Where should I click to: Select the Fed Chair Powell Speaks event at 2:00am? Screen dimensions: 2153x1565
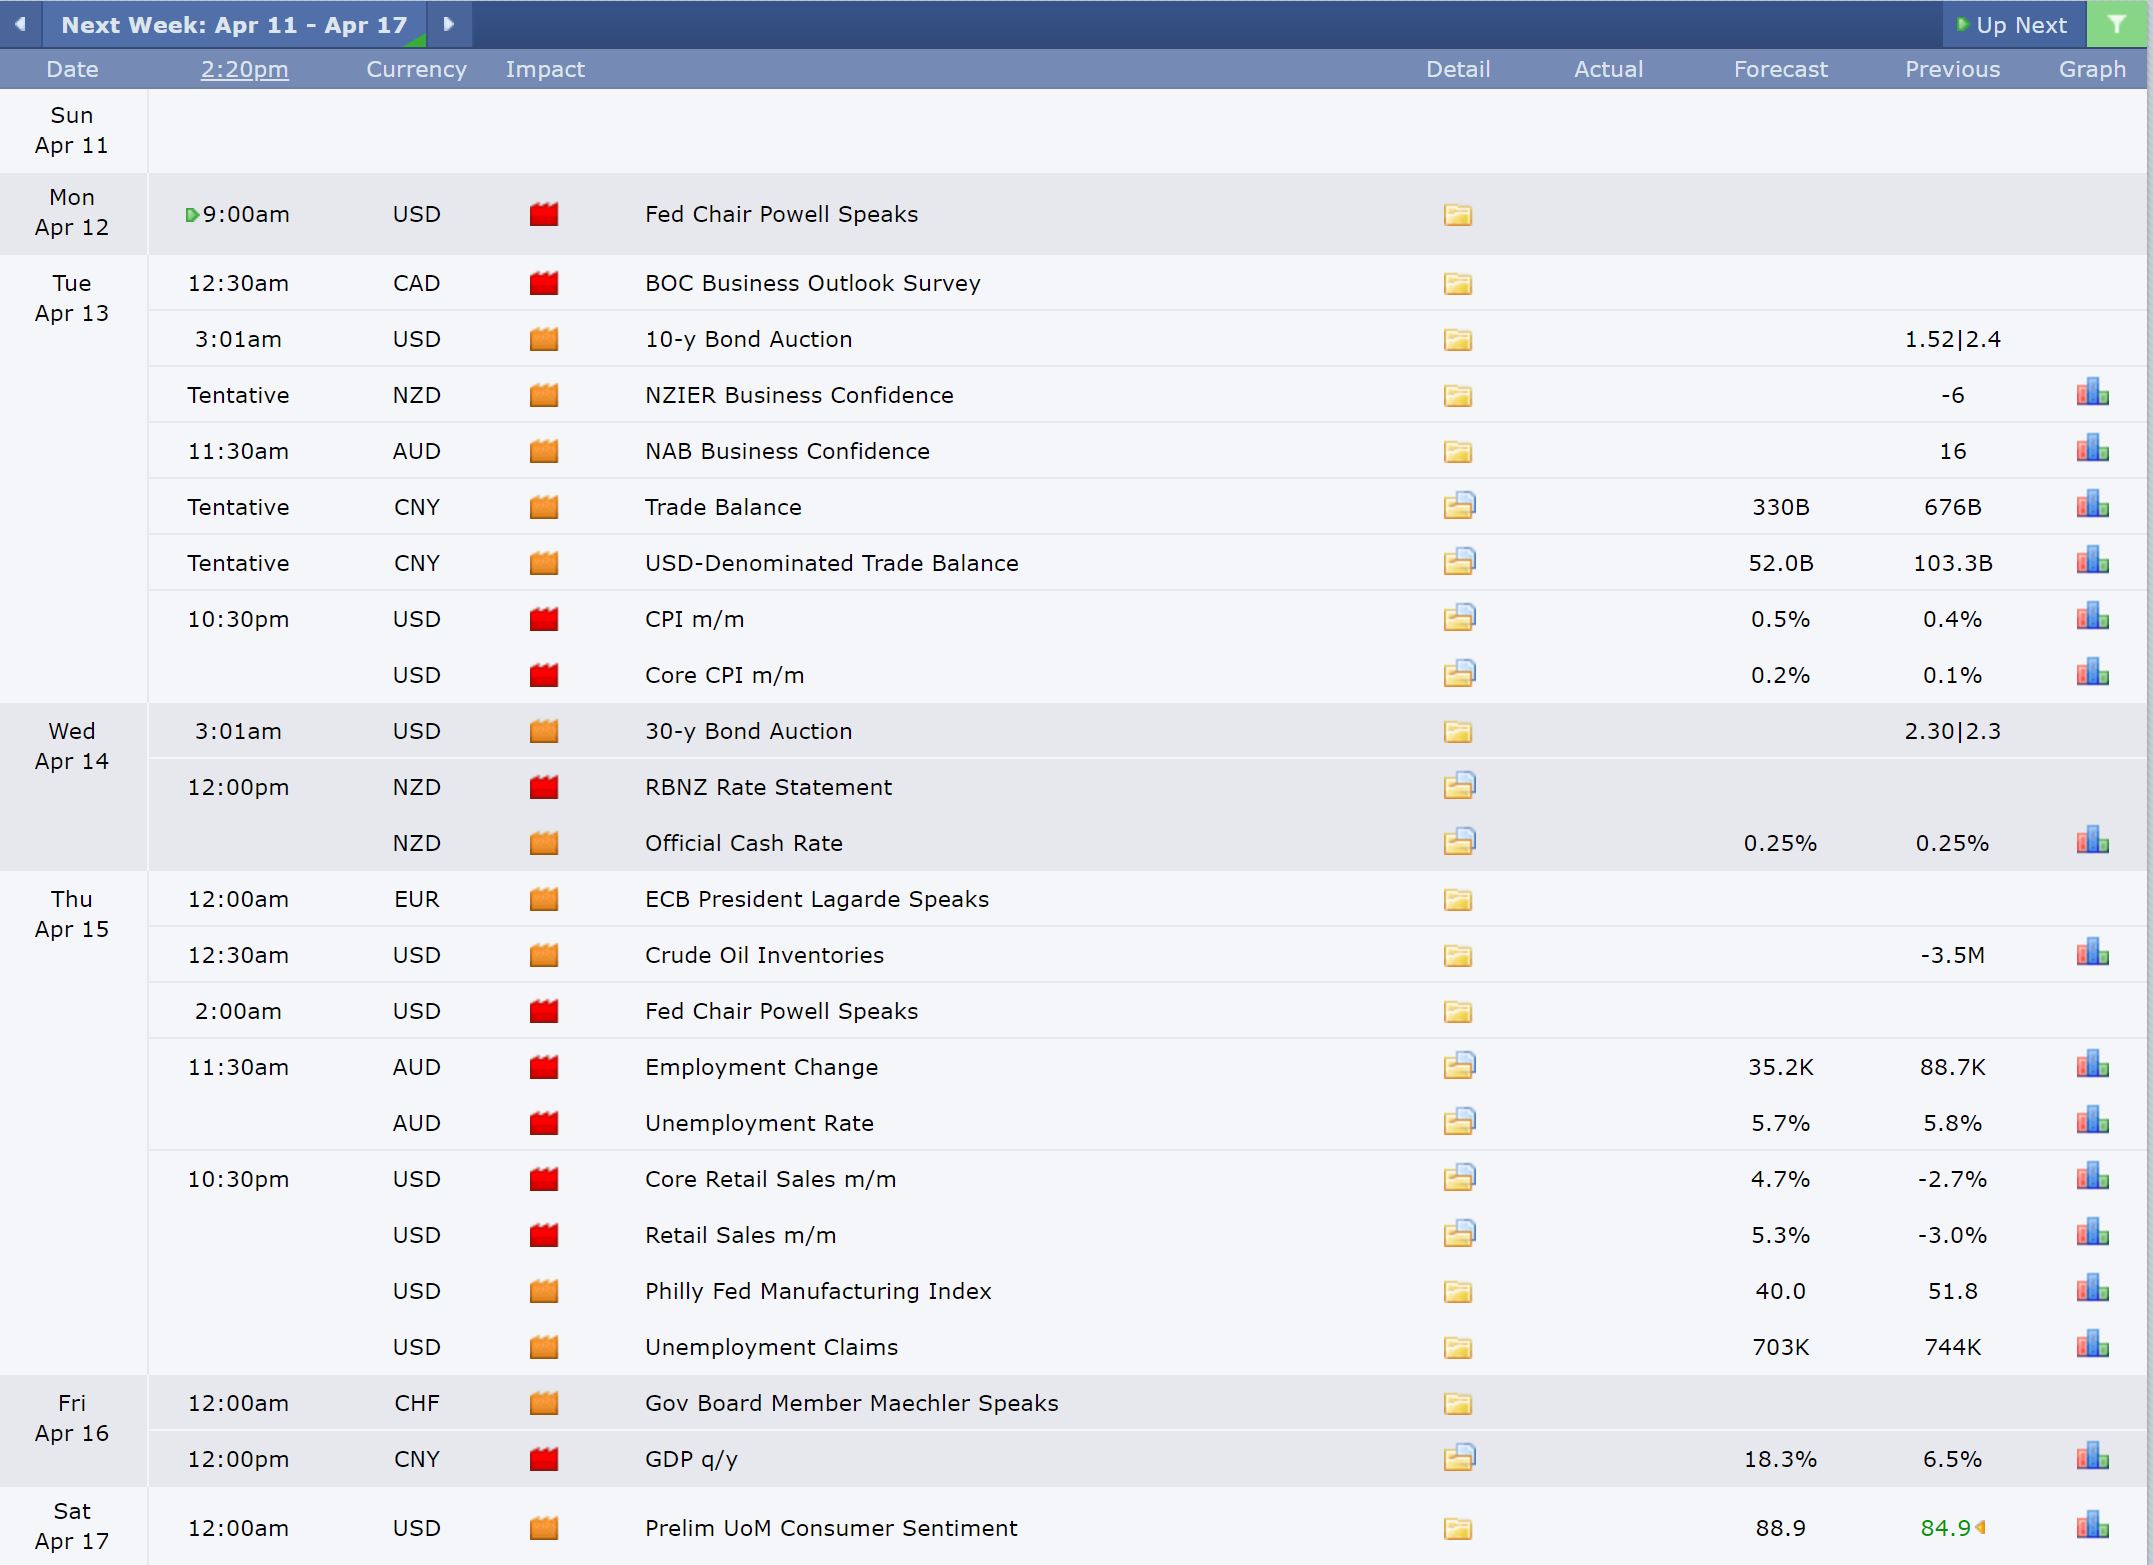pyautogui.click(x=781, y=1011)
